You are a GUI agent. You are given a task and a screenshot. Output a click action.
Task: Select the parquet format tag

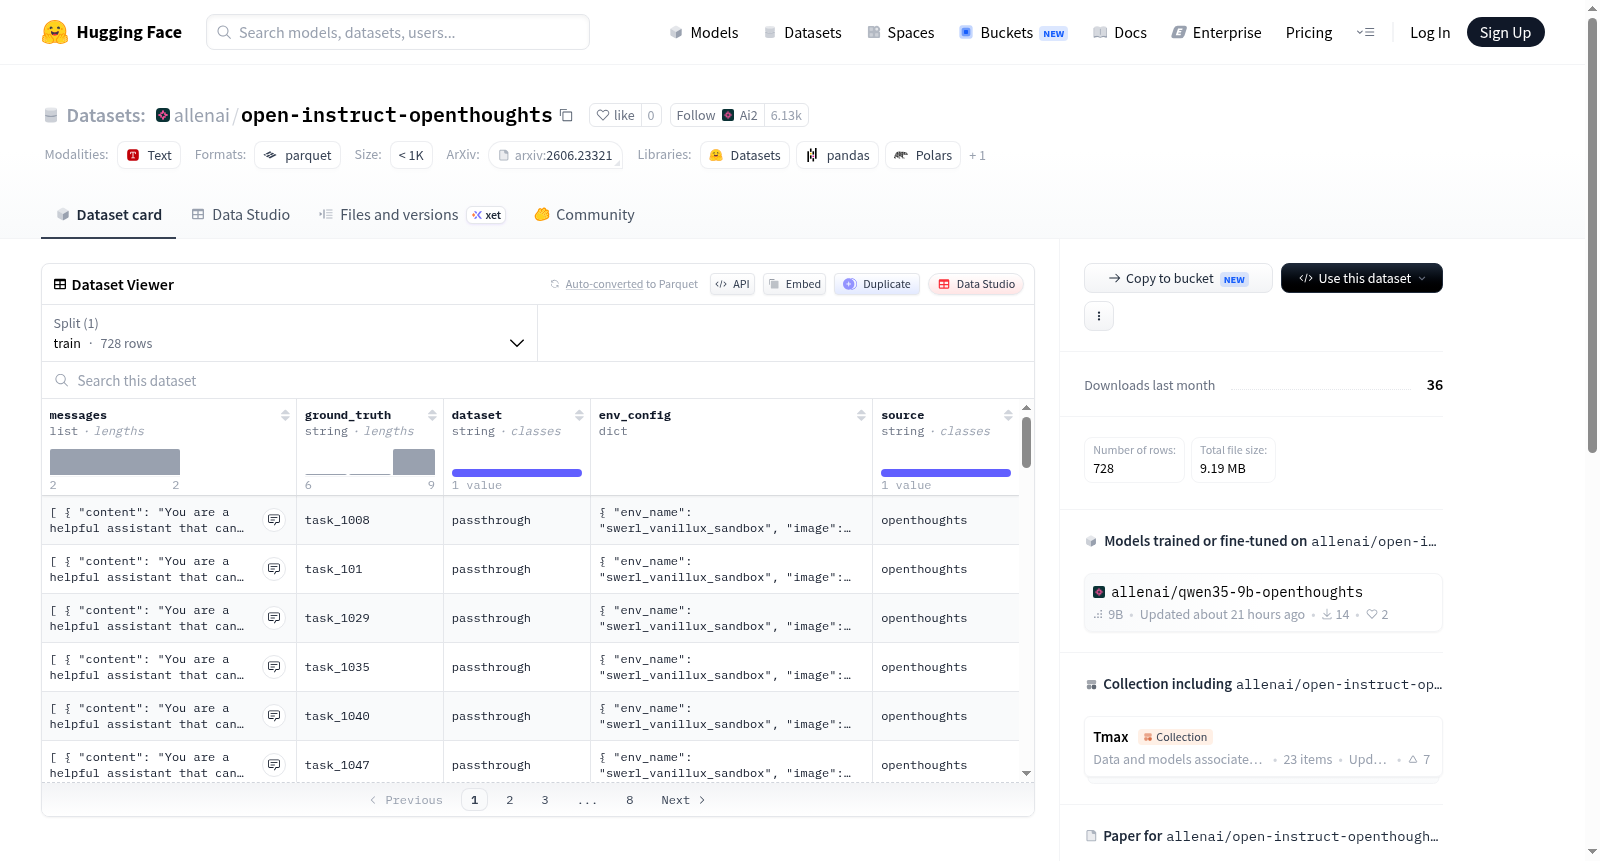(297, 155)
